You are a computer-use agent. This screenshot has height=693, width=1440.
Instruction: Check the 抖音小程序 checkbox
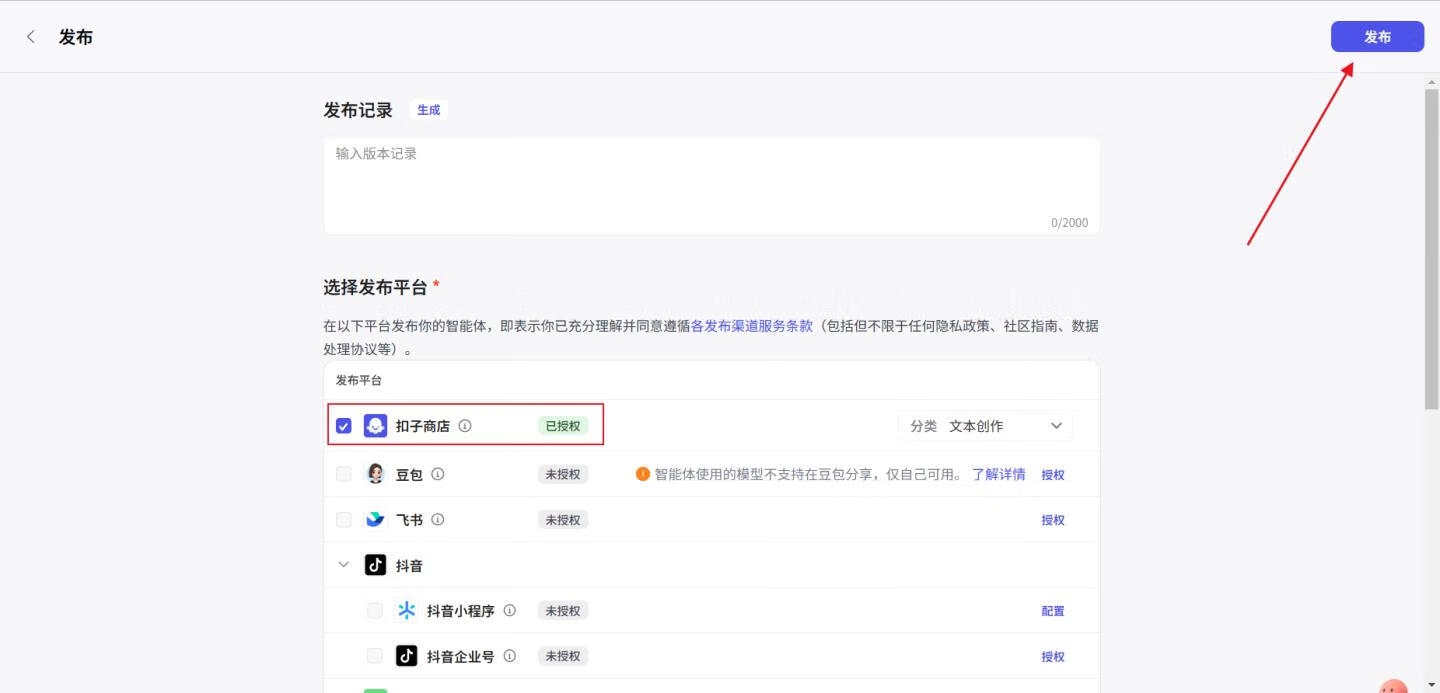pos(375,610)
